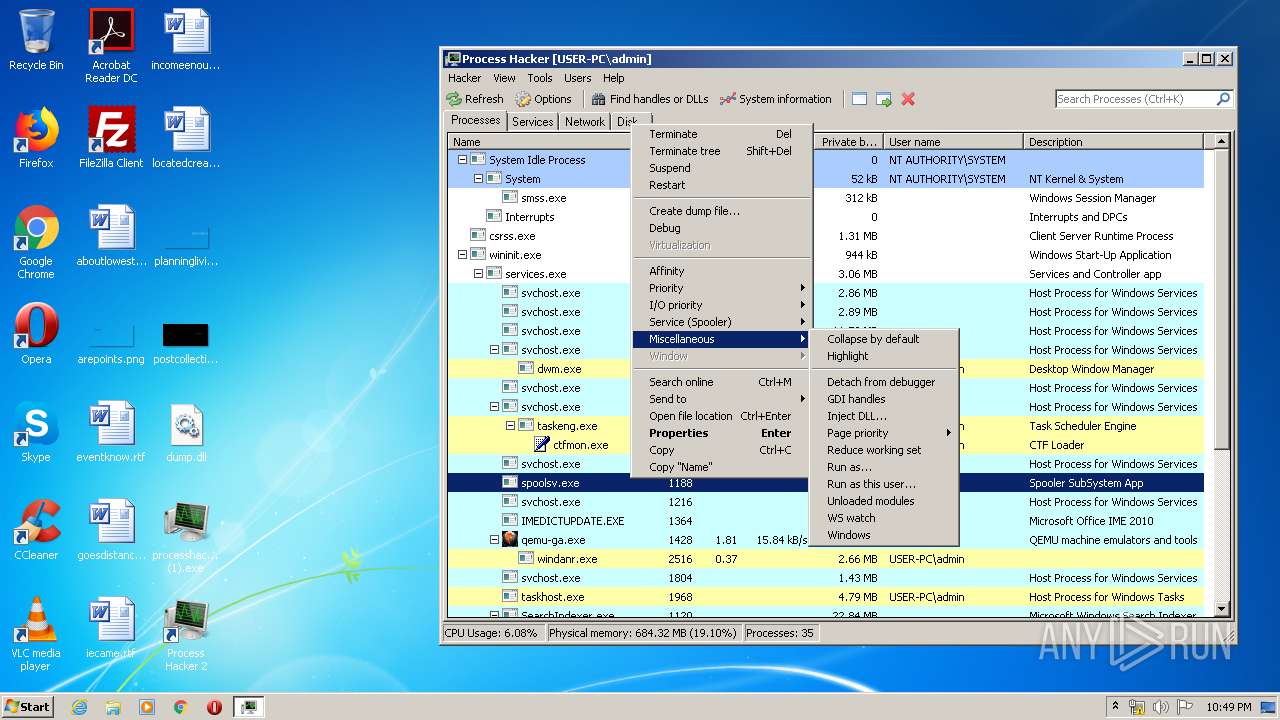Click the clock showing 10:49 PM
This screenshot has height=720, width=1280.
pyautogui.click(x=1228, y=707)
